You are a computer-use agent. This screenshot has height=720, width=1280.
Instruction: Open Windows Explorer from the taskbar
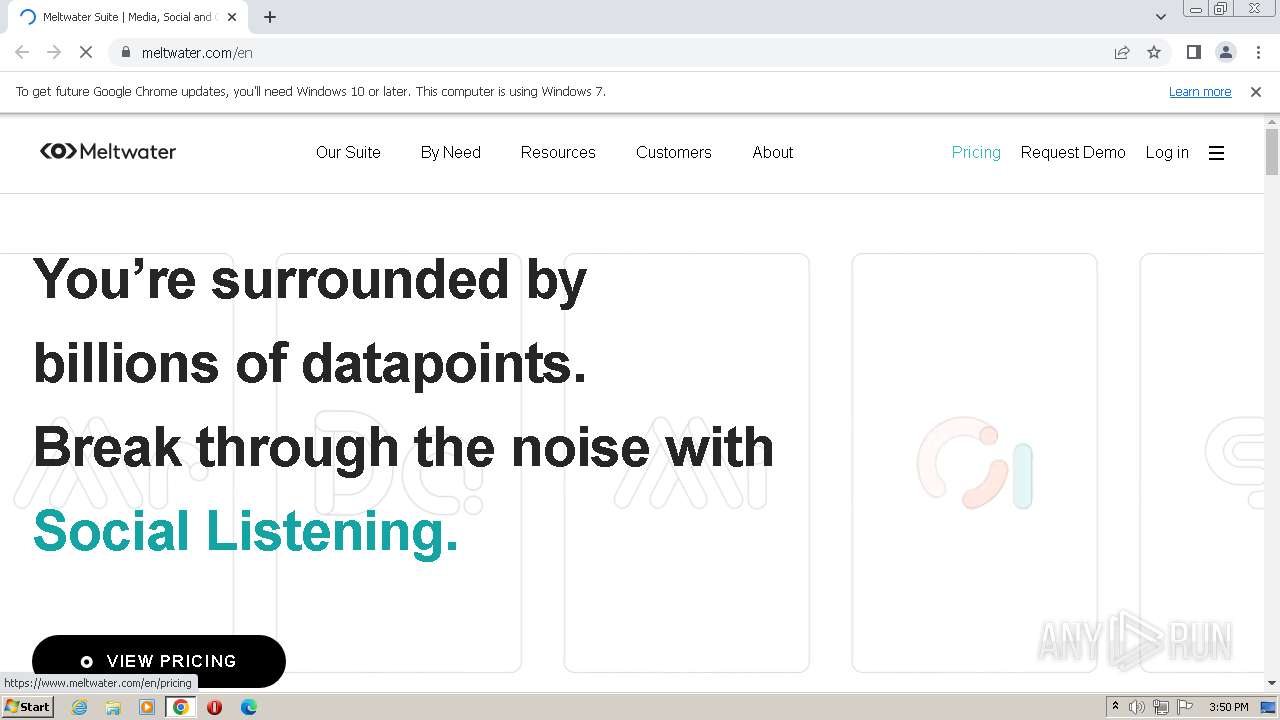click(113, 707)
